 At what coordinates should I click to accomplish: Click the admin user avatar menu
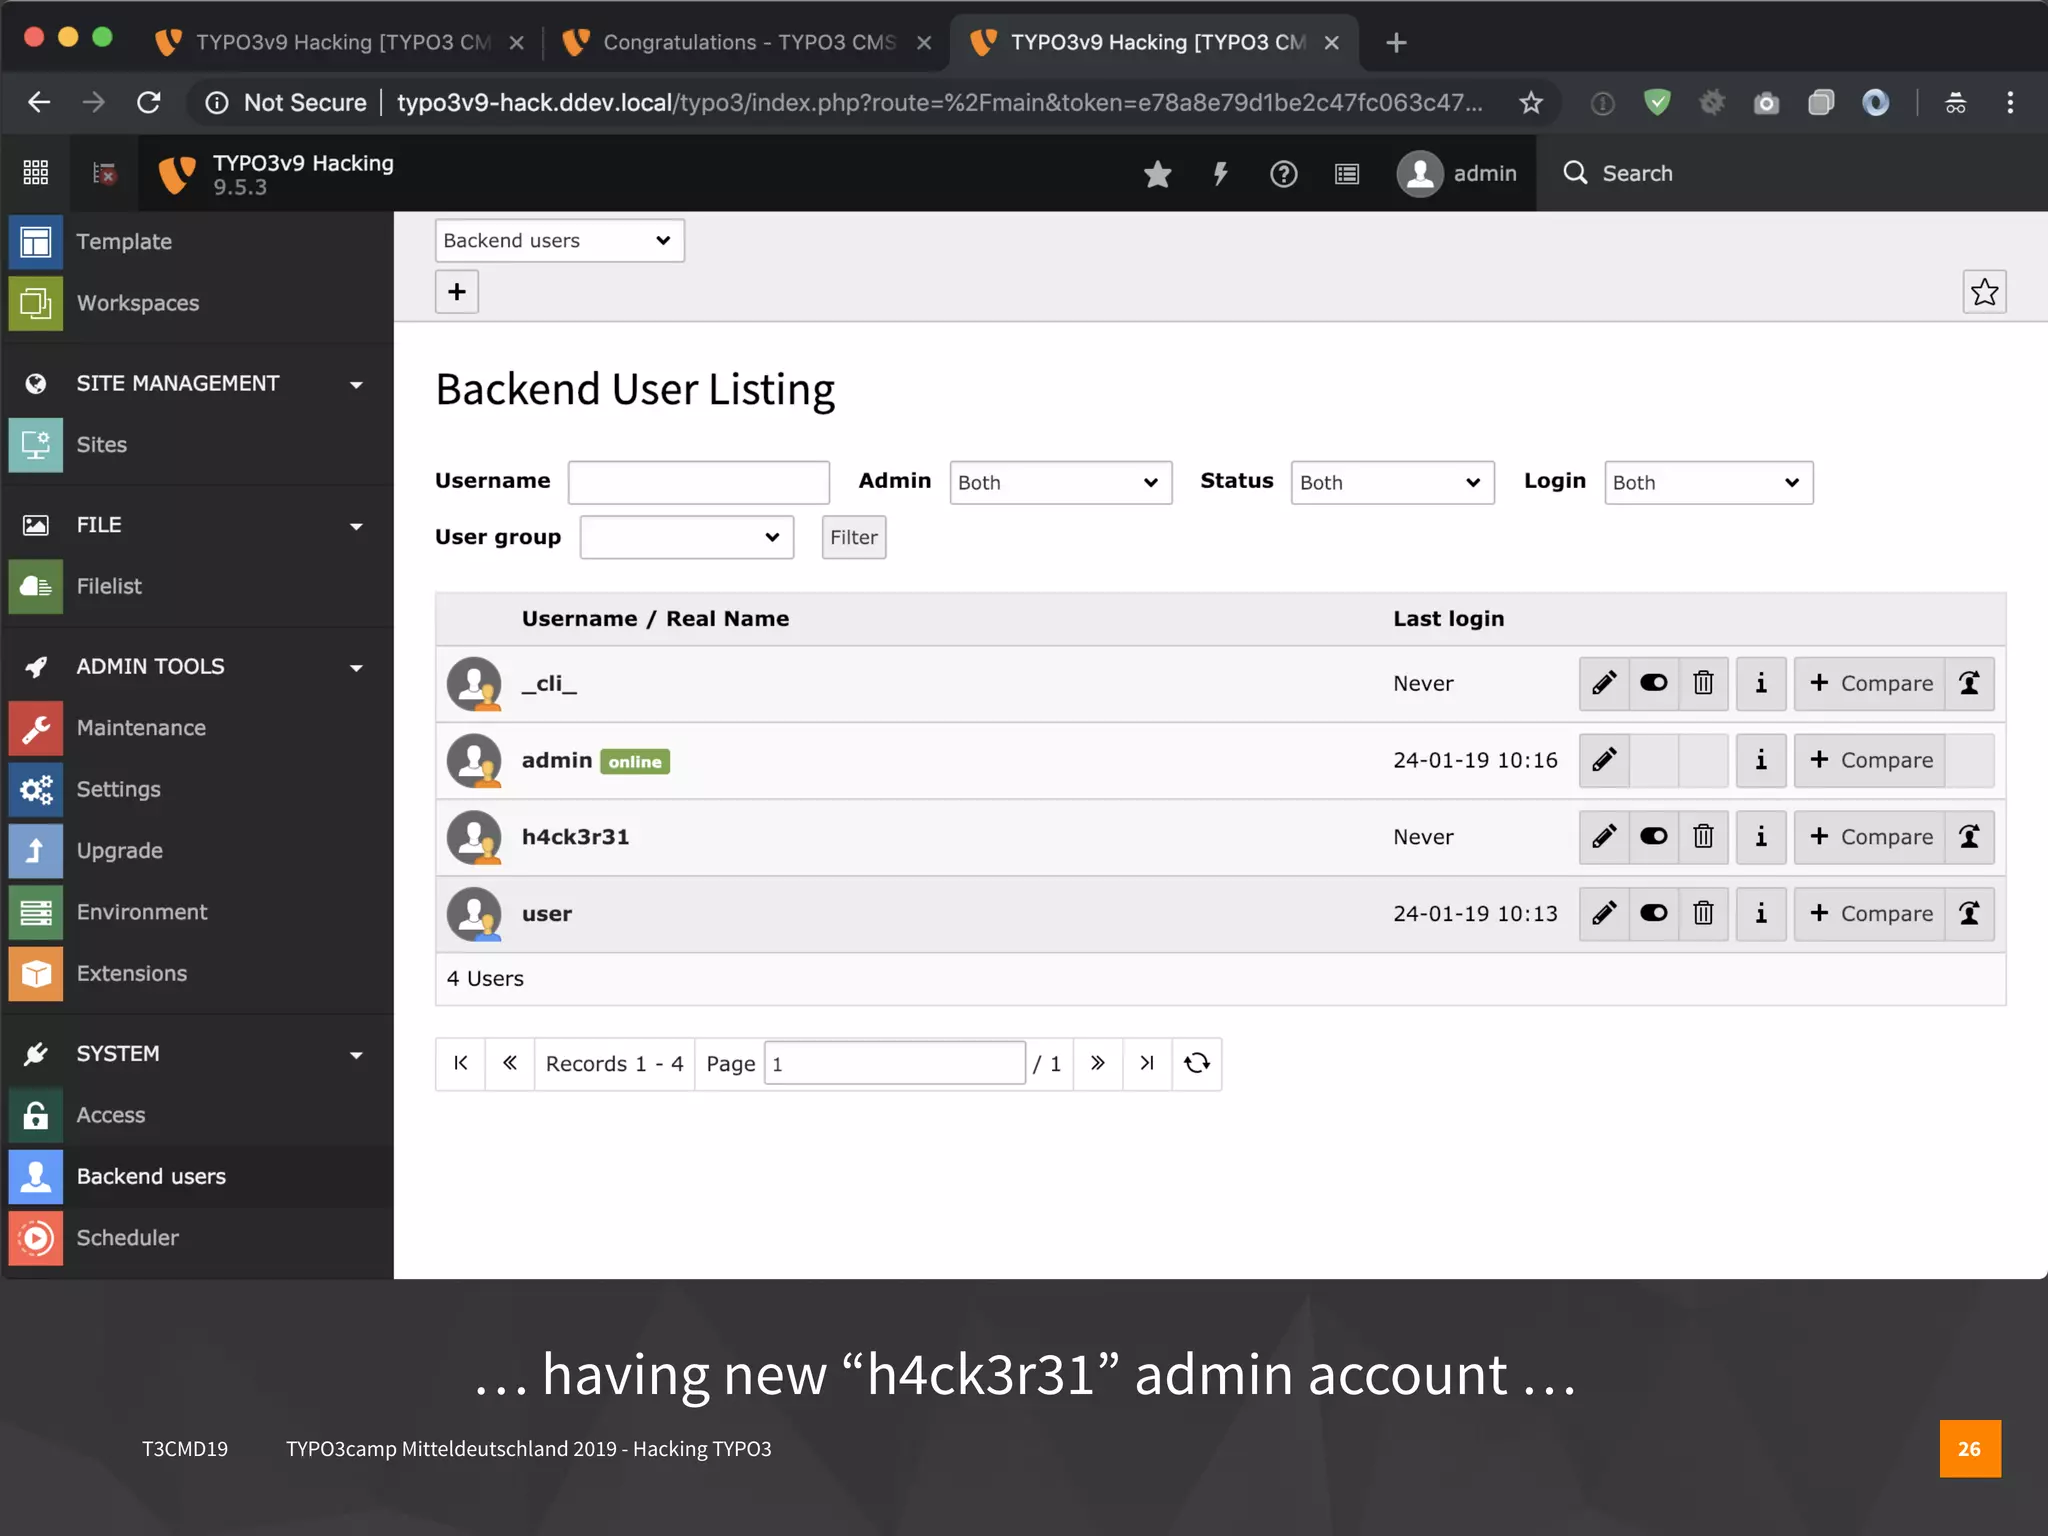1457,174
